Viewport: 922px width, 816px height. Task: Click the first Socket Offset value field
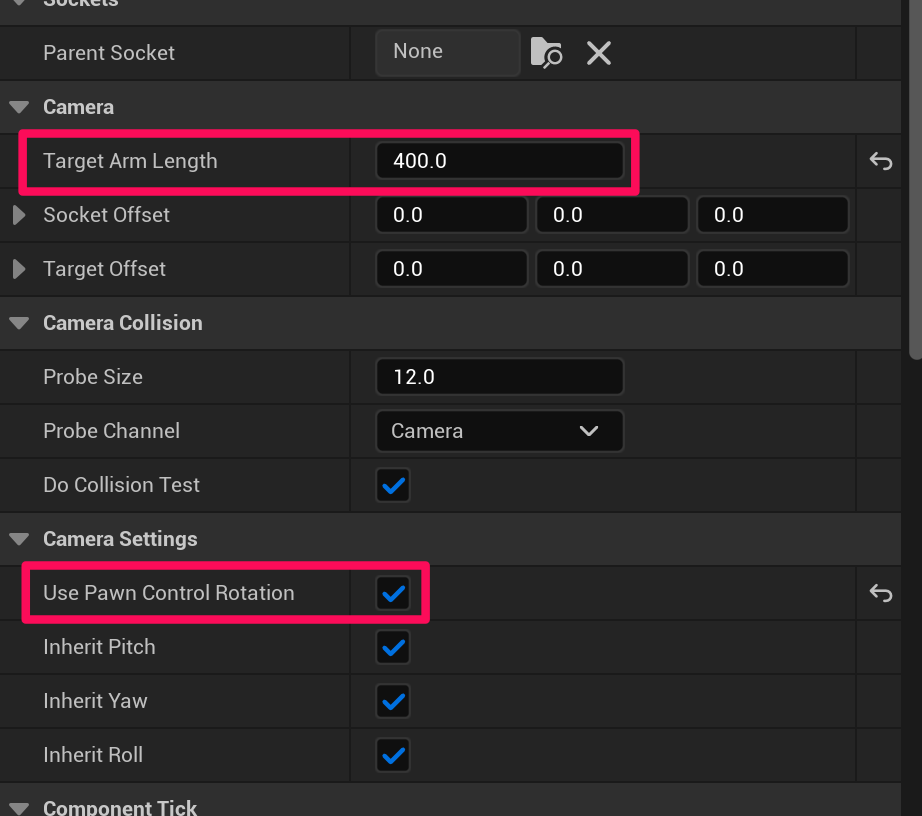tap(451, 215)
